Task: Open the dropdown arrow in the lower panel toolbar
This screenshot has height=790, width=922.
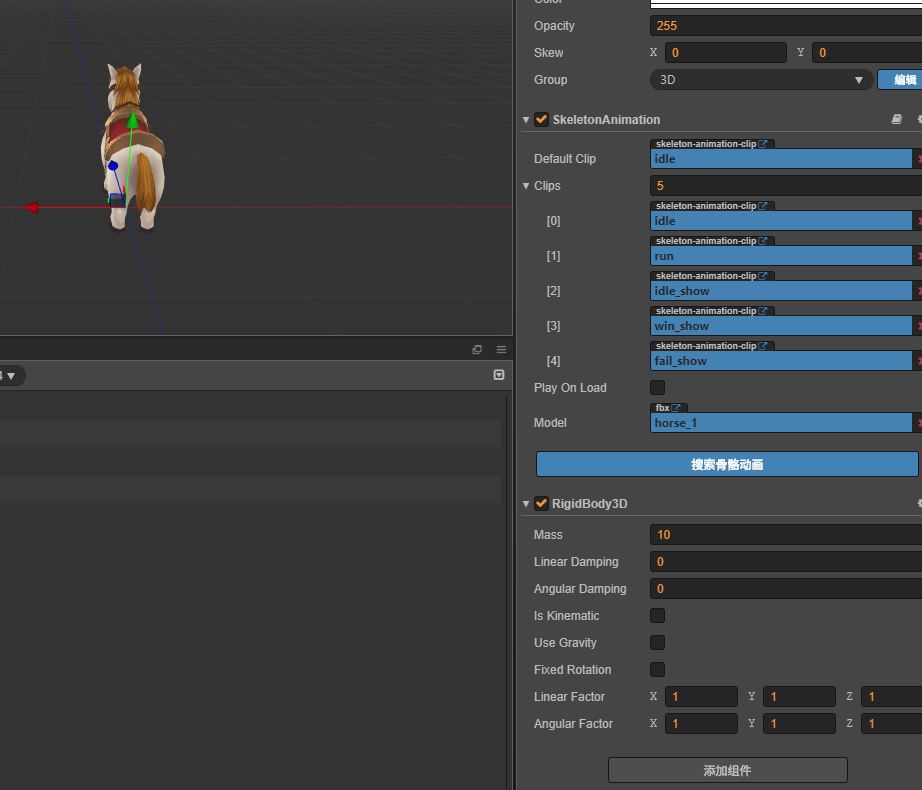Action: click(11, 376)
